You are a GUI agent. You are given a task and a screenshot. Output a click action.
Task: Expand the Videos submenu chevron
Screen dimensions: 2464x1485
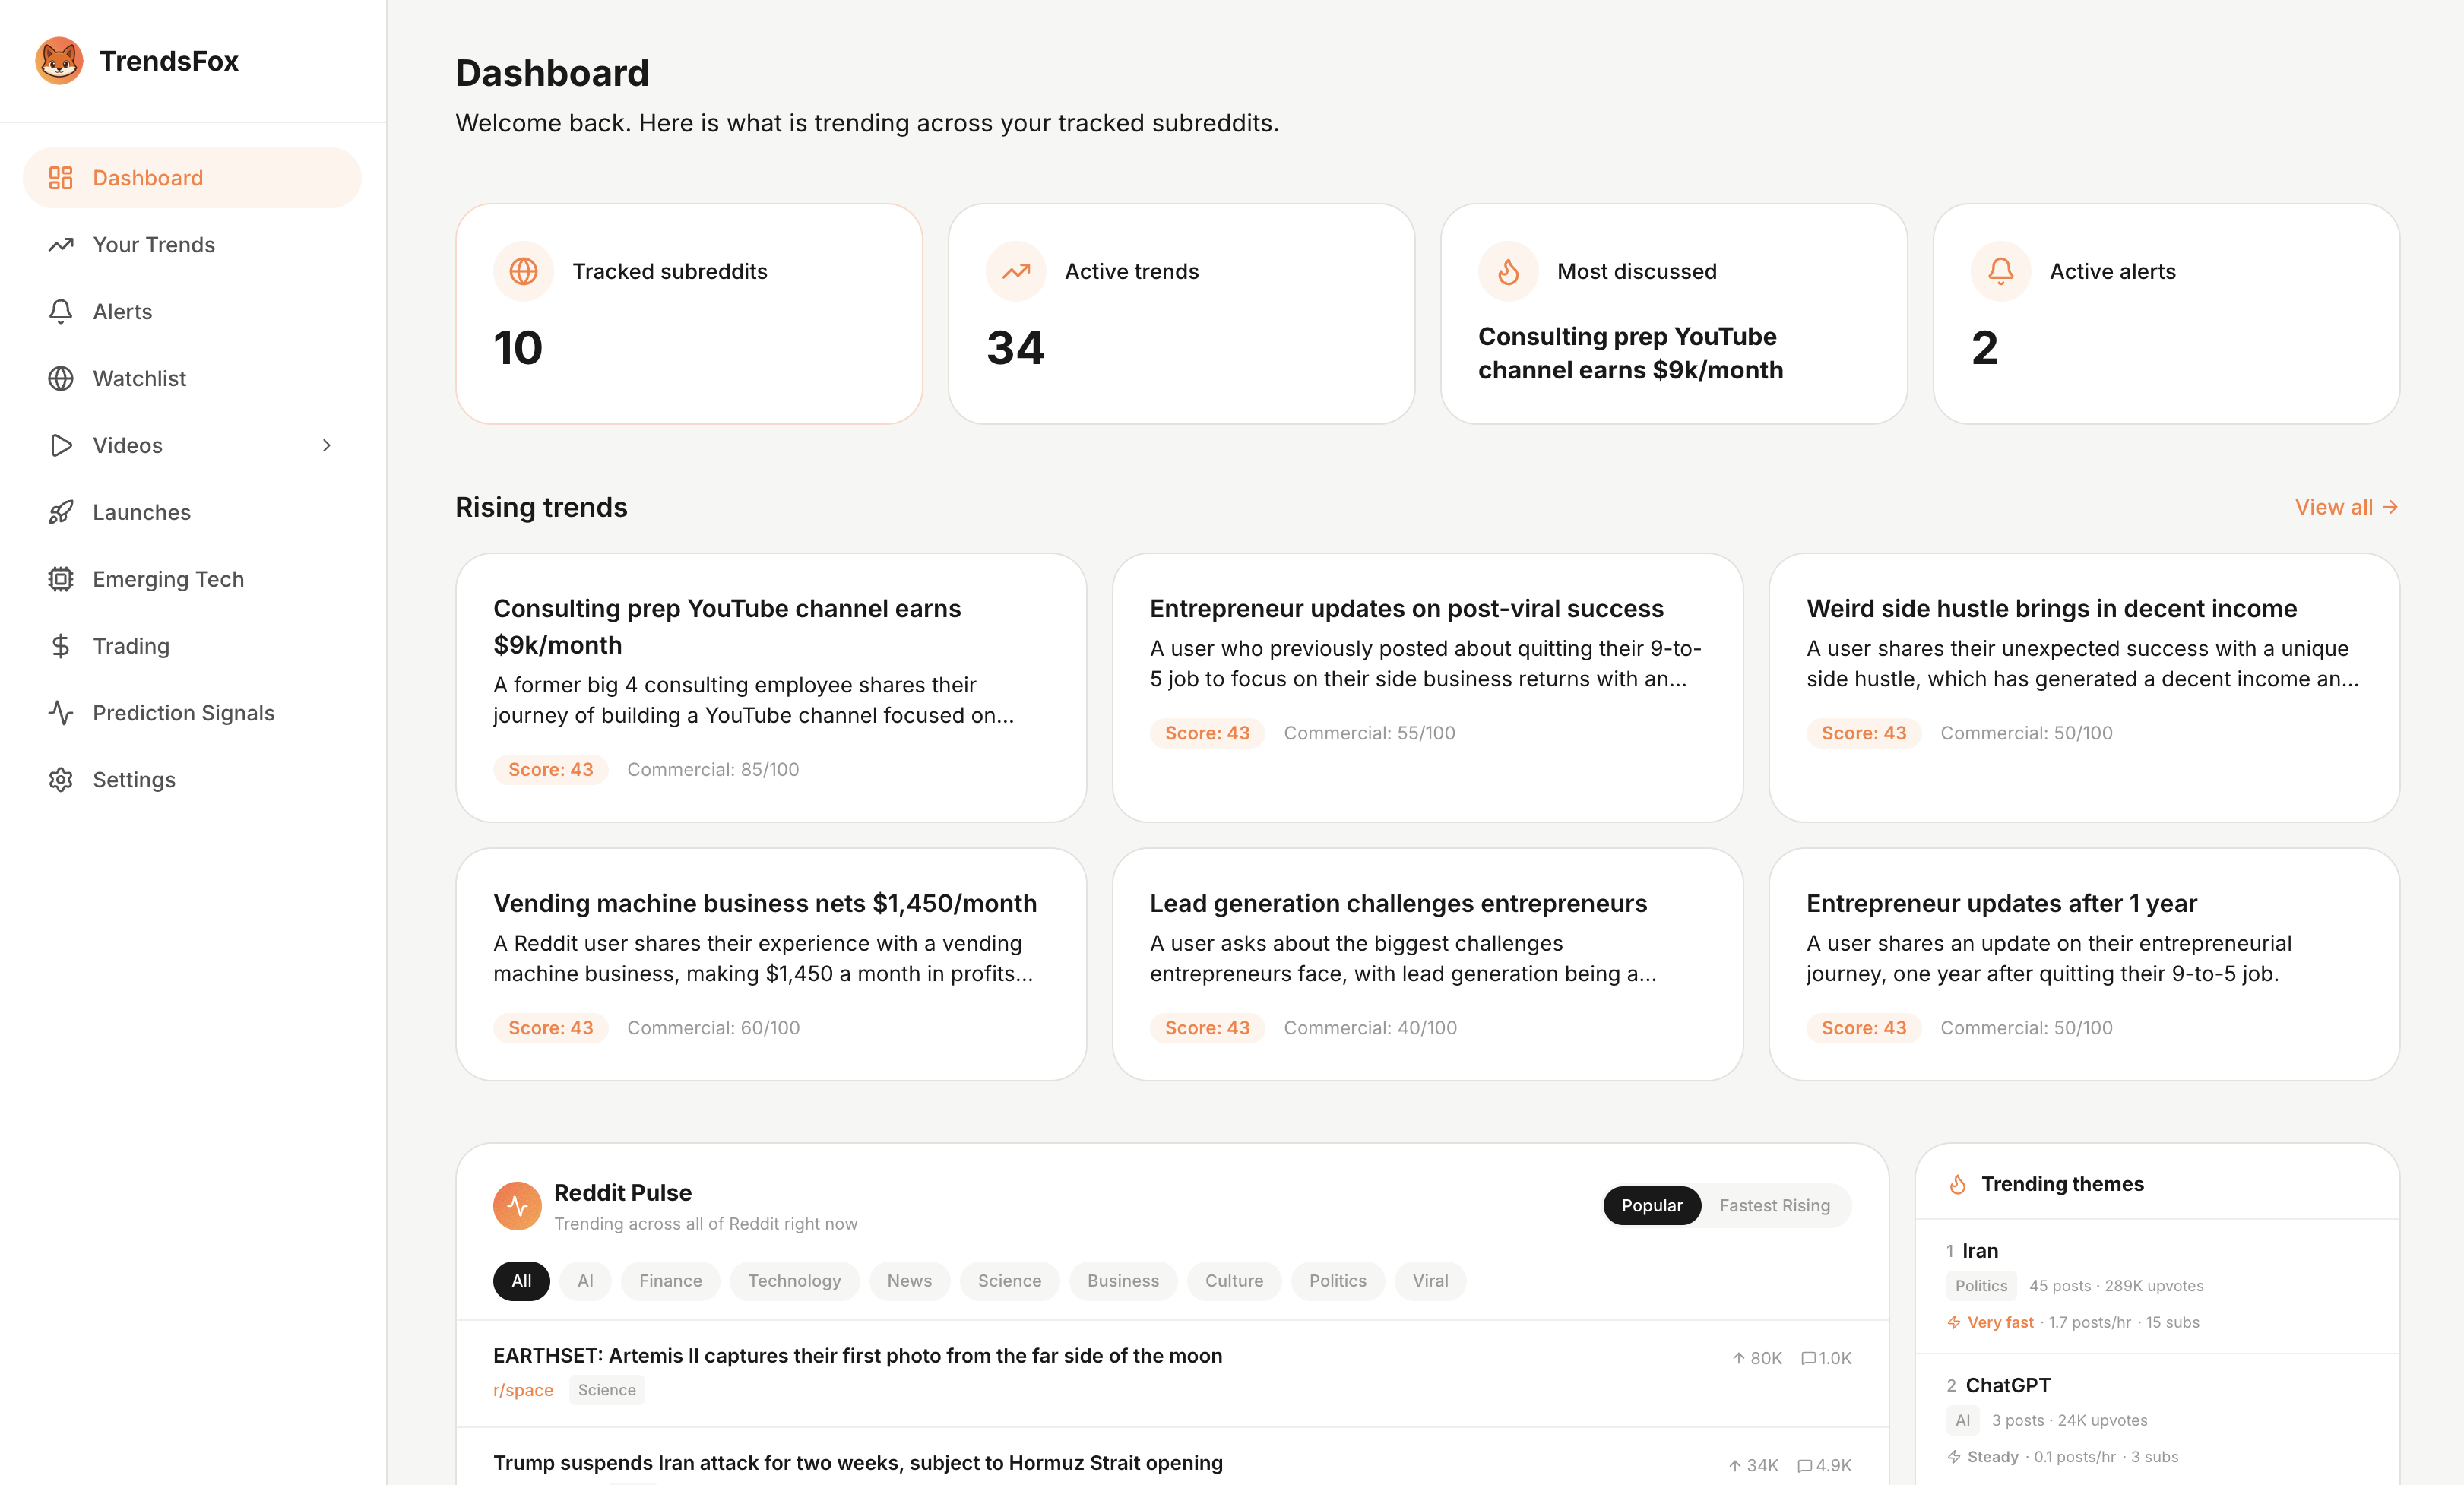(326, 446)
